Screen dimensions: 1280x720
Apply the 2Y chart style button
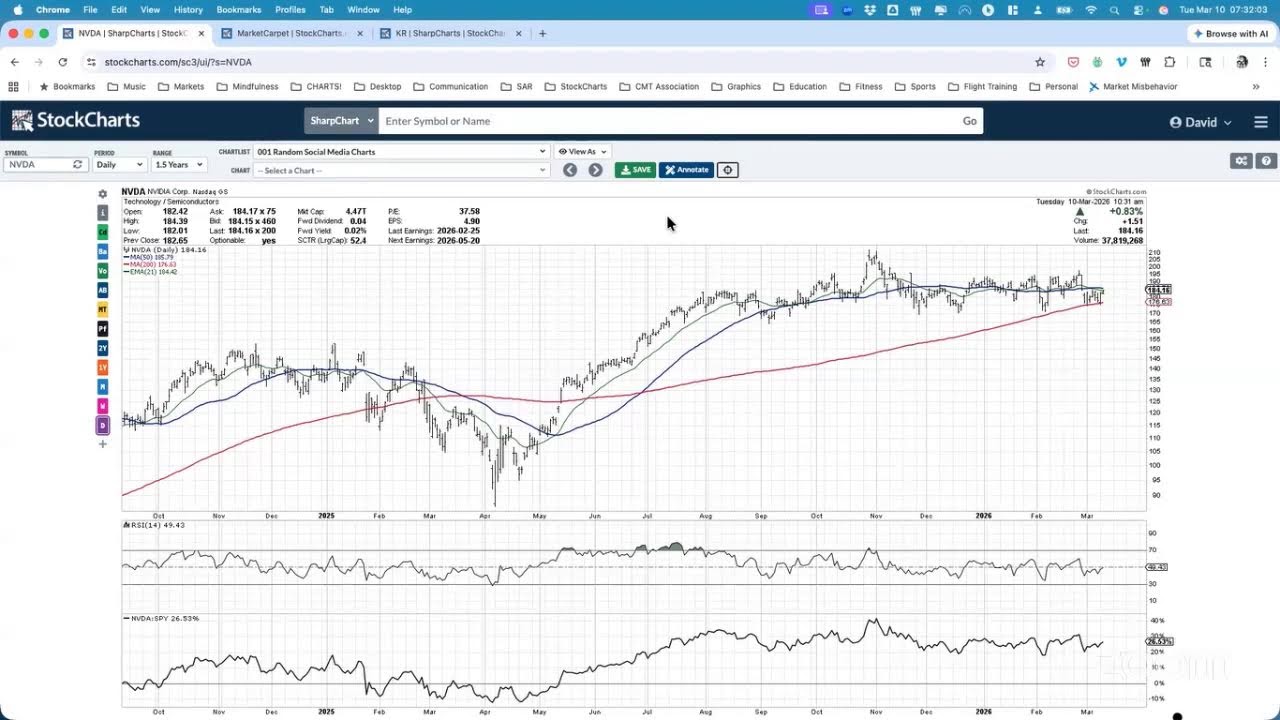[x=102, y=348]
